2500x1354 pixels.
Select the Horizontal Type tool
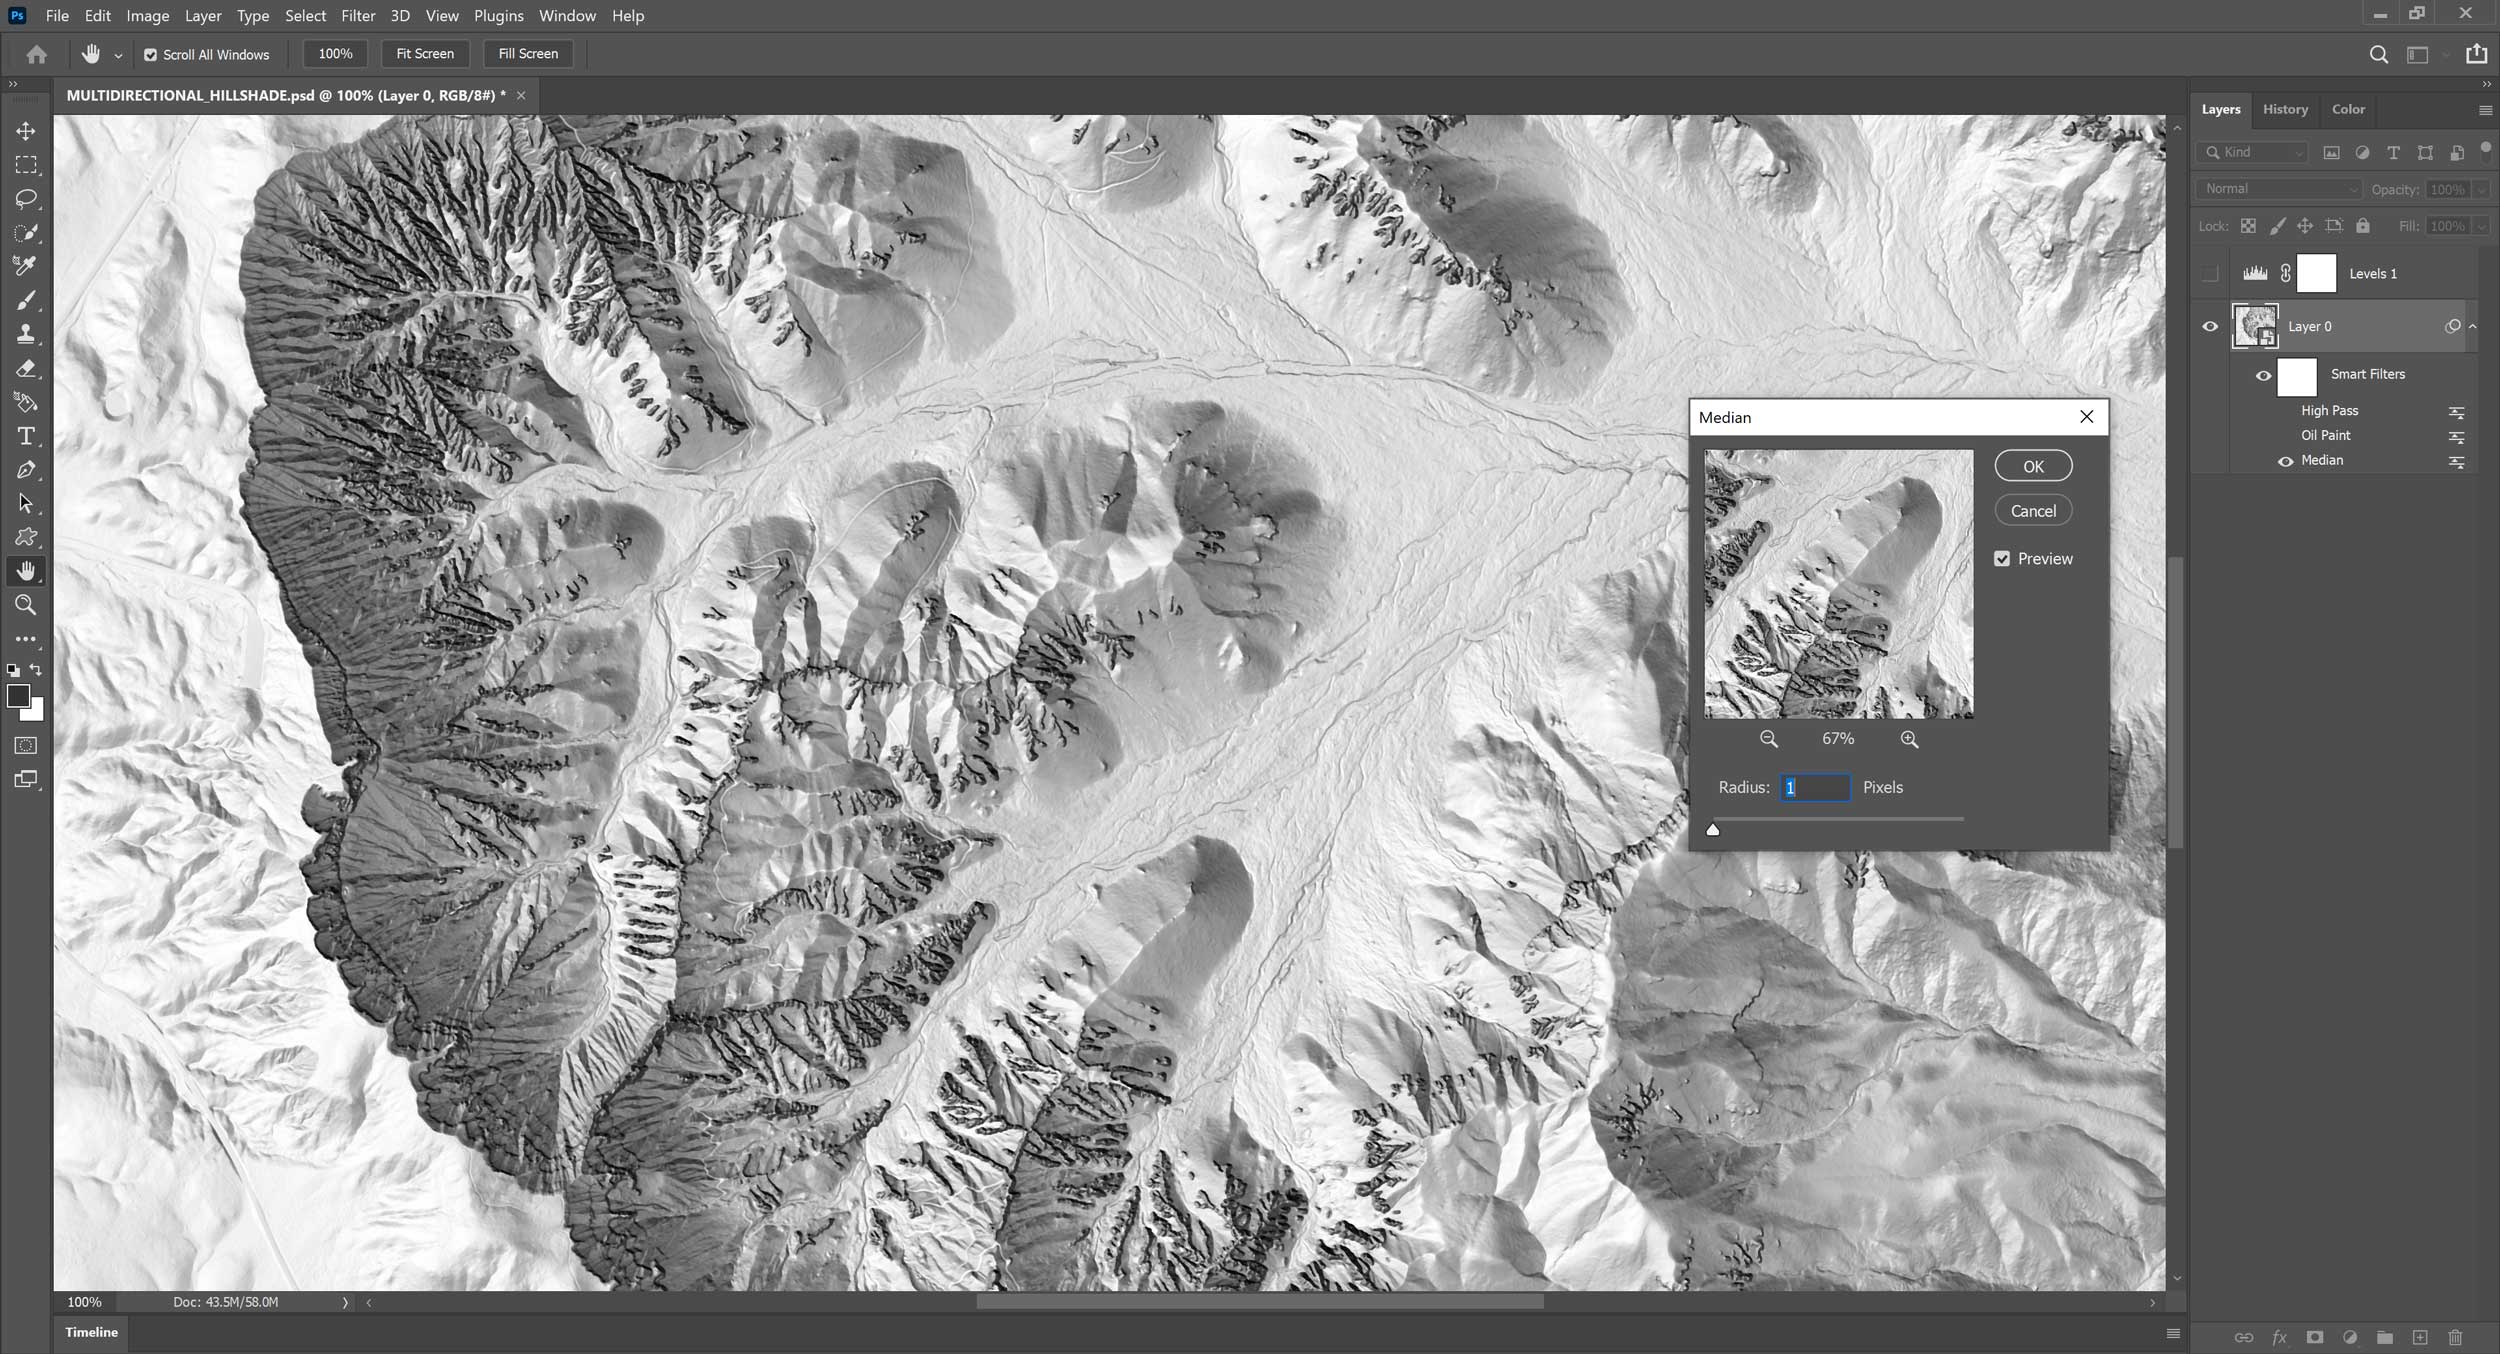coord(26,436)
